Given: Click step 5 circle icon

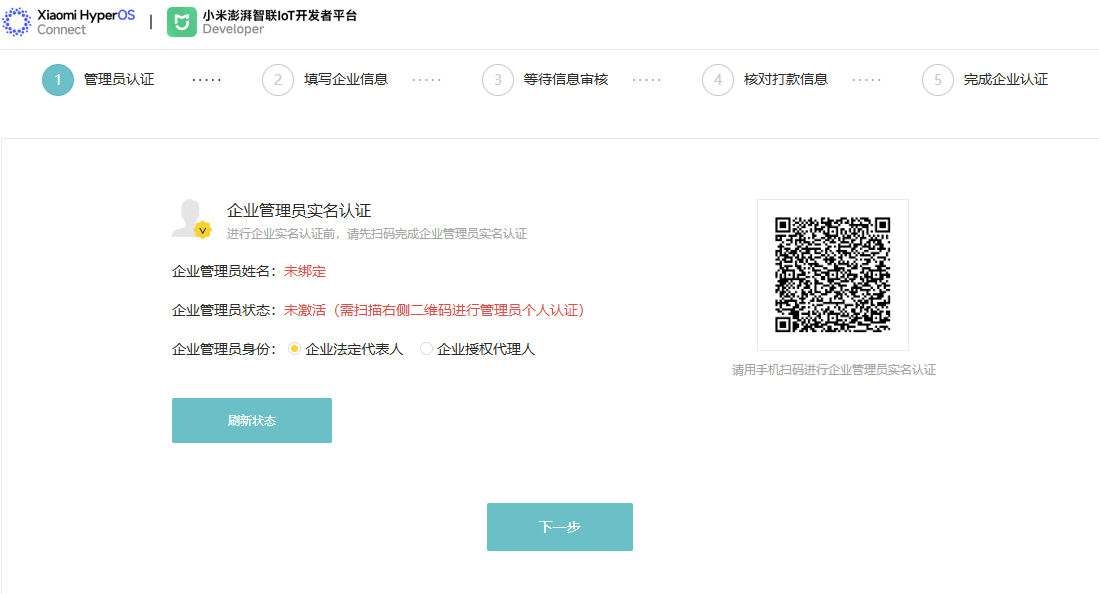Looking at the screenshot, I should point(938,80).
